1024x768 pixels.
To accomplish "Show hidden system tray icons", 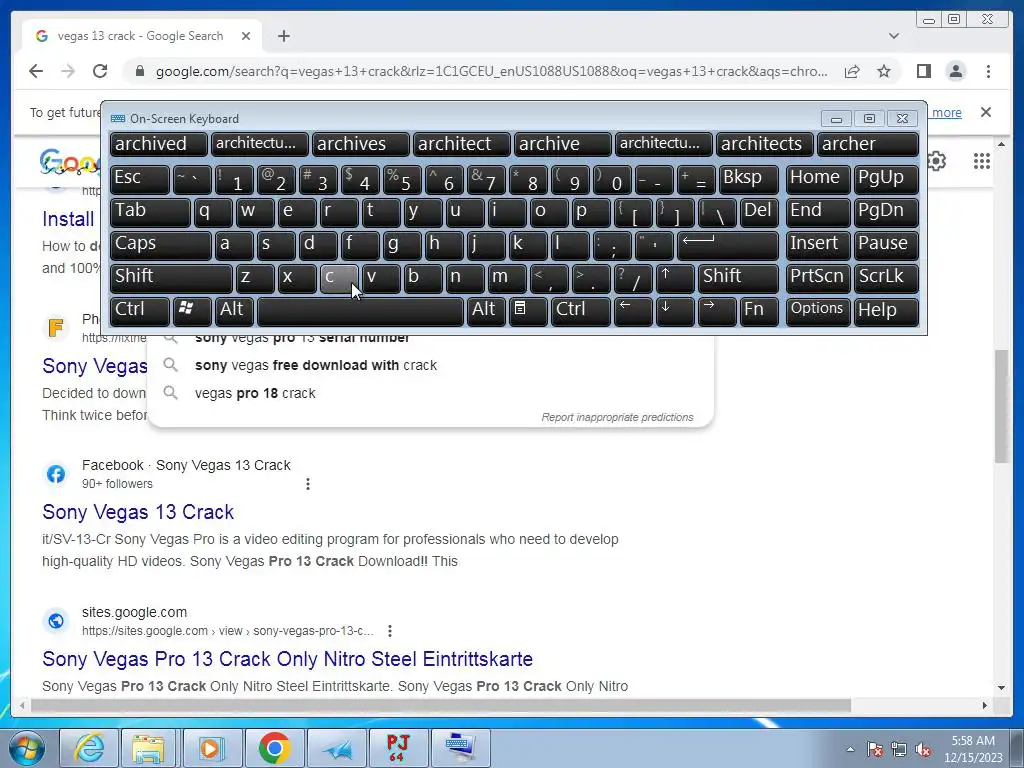I will (850, 749).
